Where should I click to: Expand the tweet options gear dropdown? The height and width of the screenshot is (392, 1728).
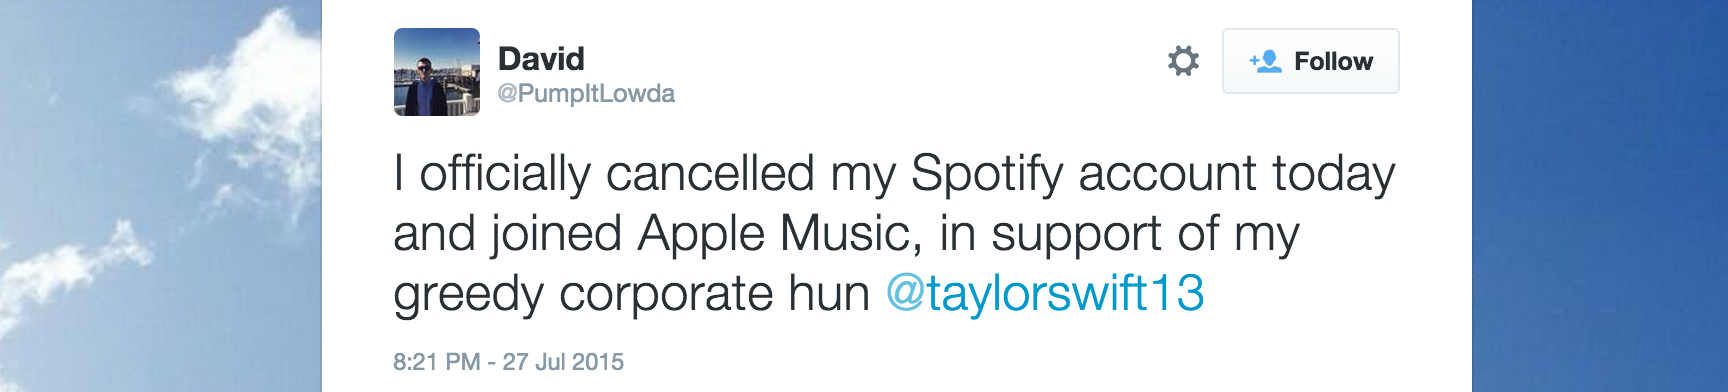[1183, 61]
